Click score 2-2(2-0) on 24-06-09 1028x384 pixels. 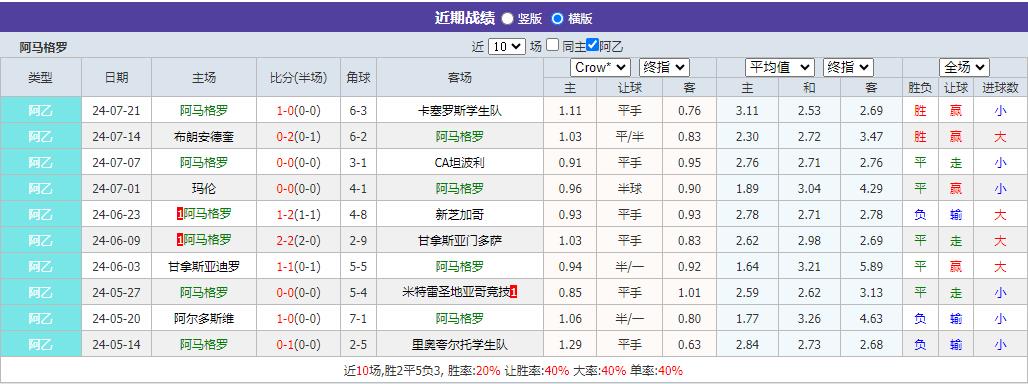(x=298, y=240)
